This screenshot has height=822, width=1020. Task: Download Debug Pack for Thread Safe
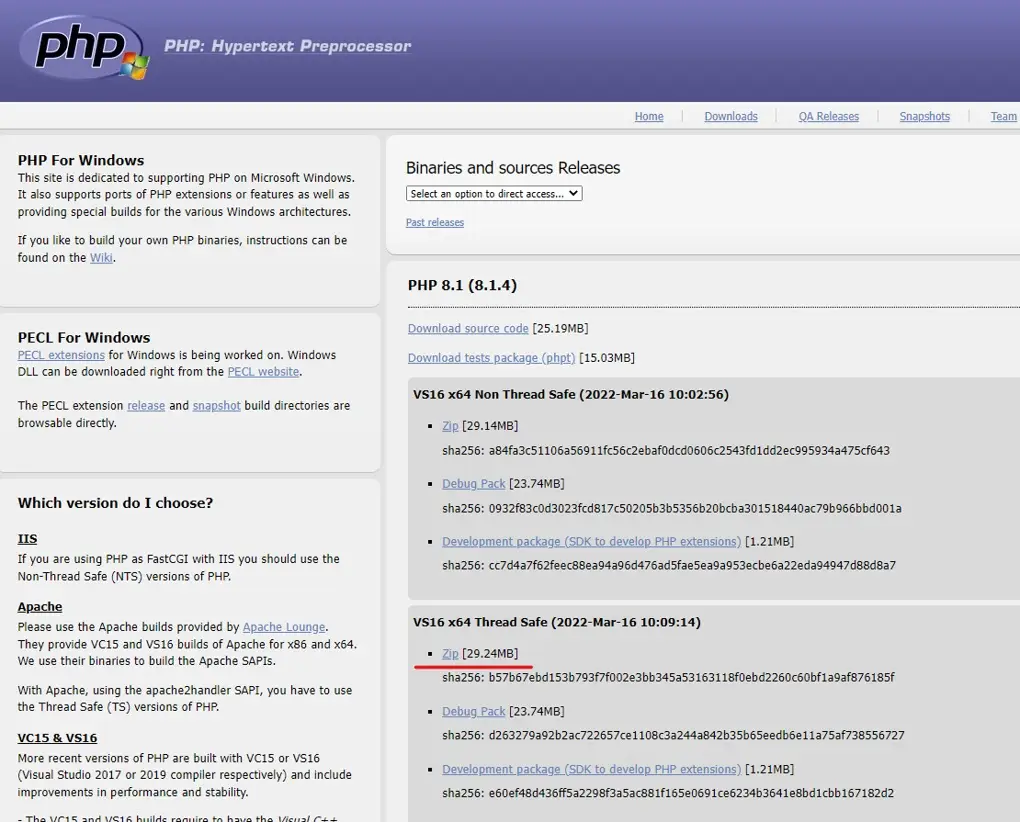point(474,711)
